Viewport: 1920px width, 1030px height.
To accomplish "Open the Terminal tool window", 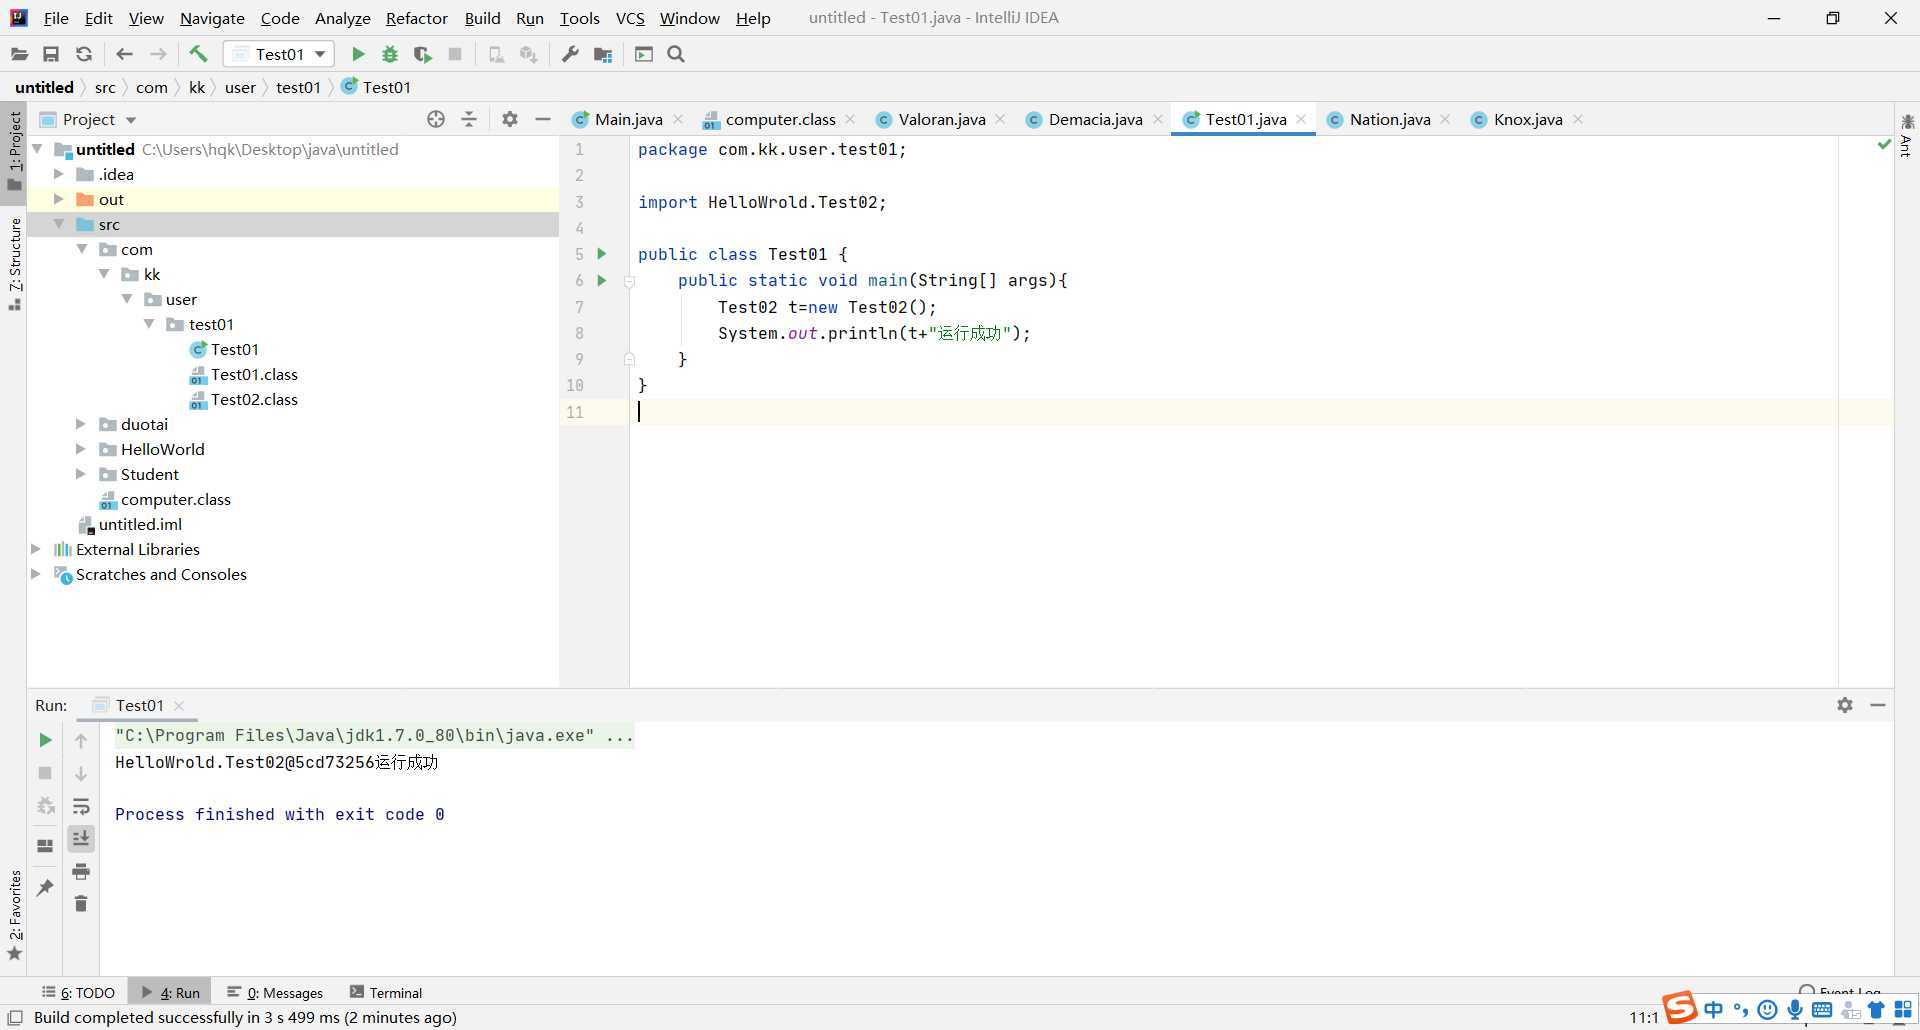I will click(386, 993).
